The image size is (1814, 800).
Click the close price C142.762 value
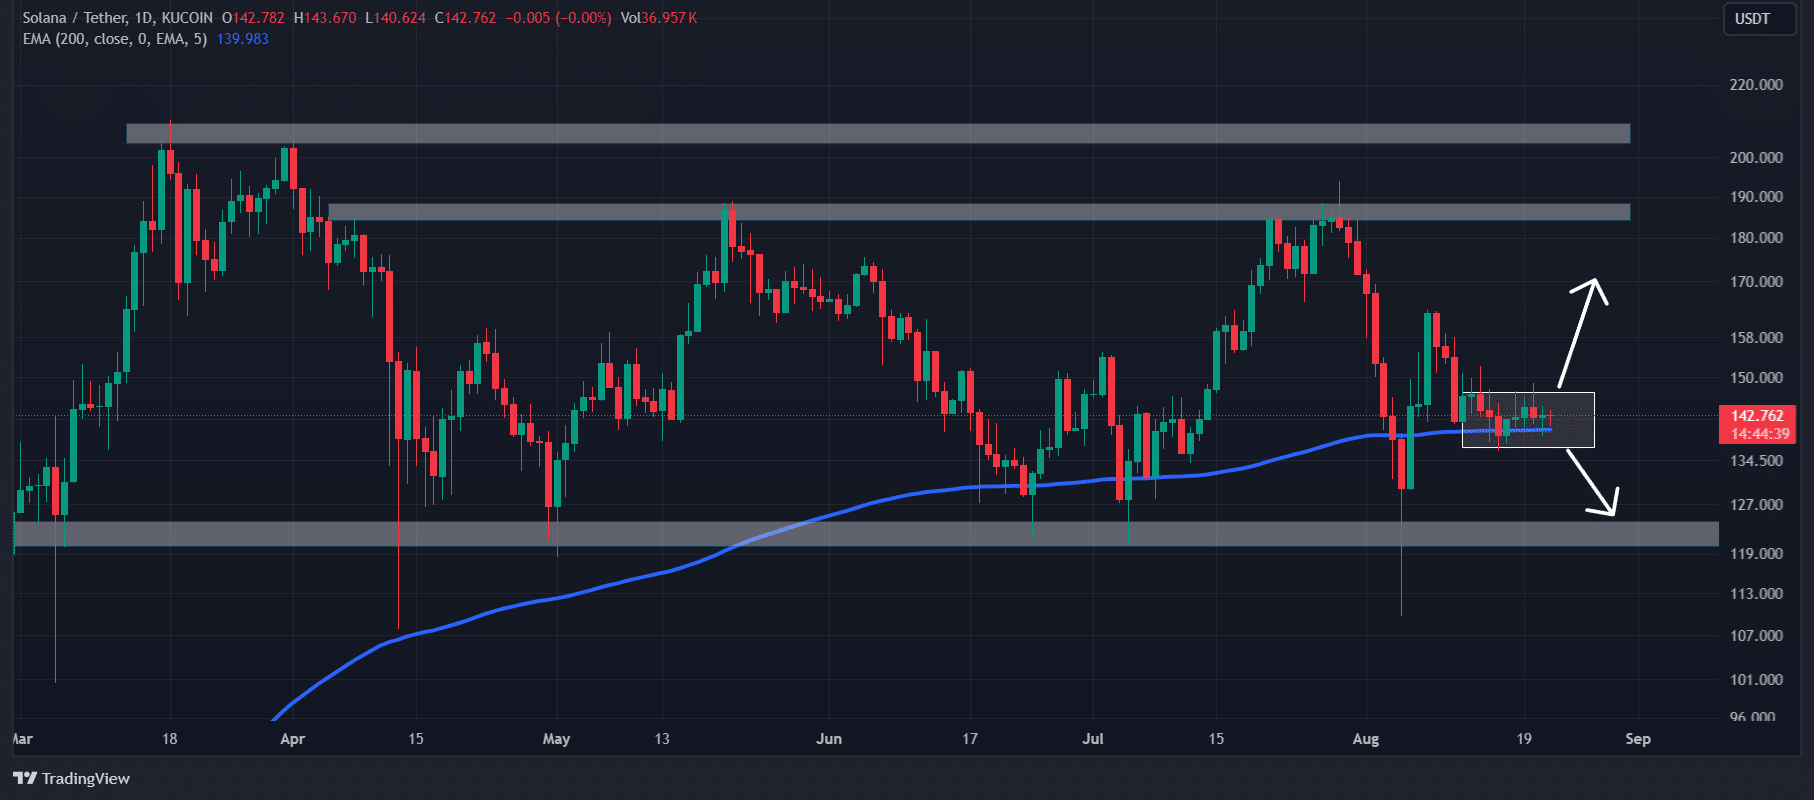point(465,18)
